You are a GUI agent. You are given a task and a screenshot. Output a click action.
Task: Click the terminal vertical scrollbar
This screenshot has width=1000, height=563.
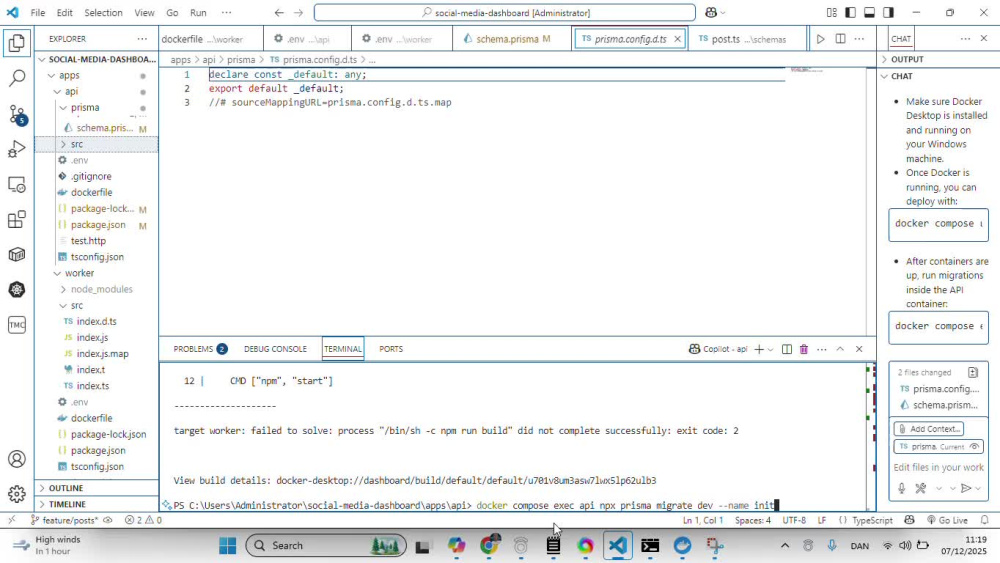(x=871, y=437)
